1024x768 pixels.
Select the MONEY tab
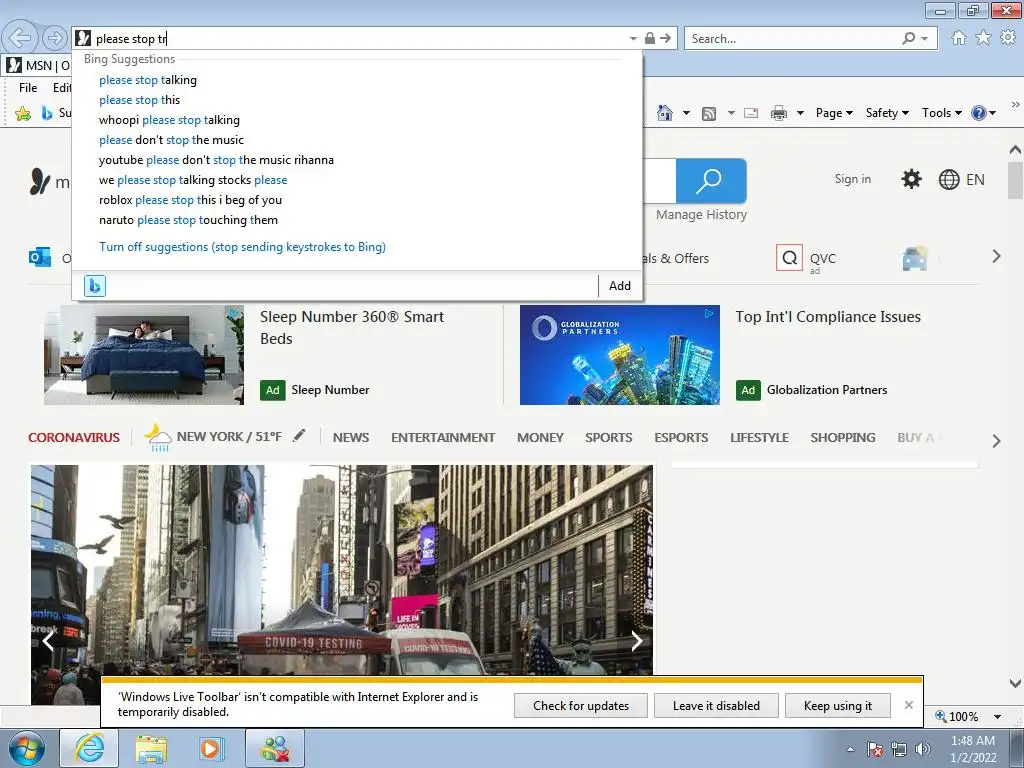click(540, 438)
